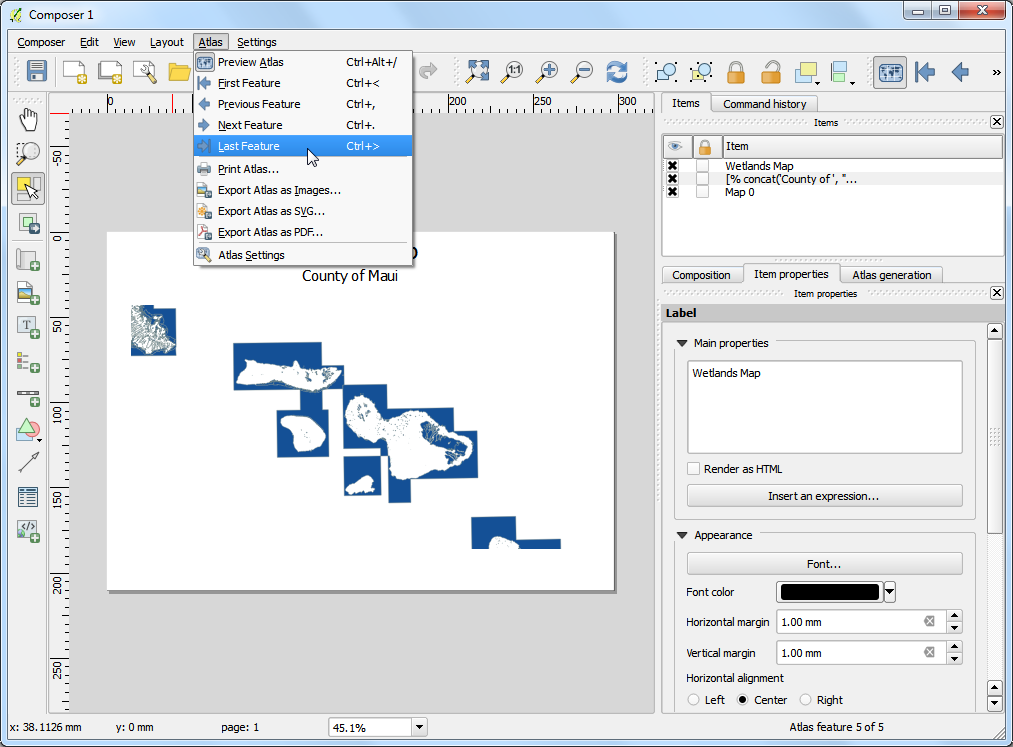
Task: Click the Refresh view toolbar icon
Action: [x=617, y=71]
